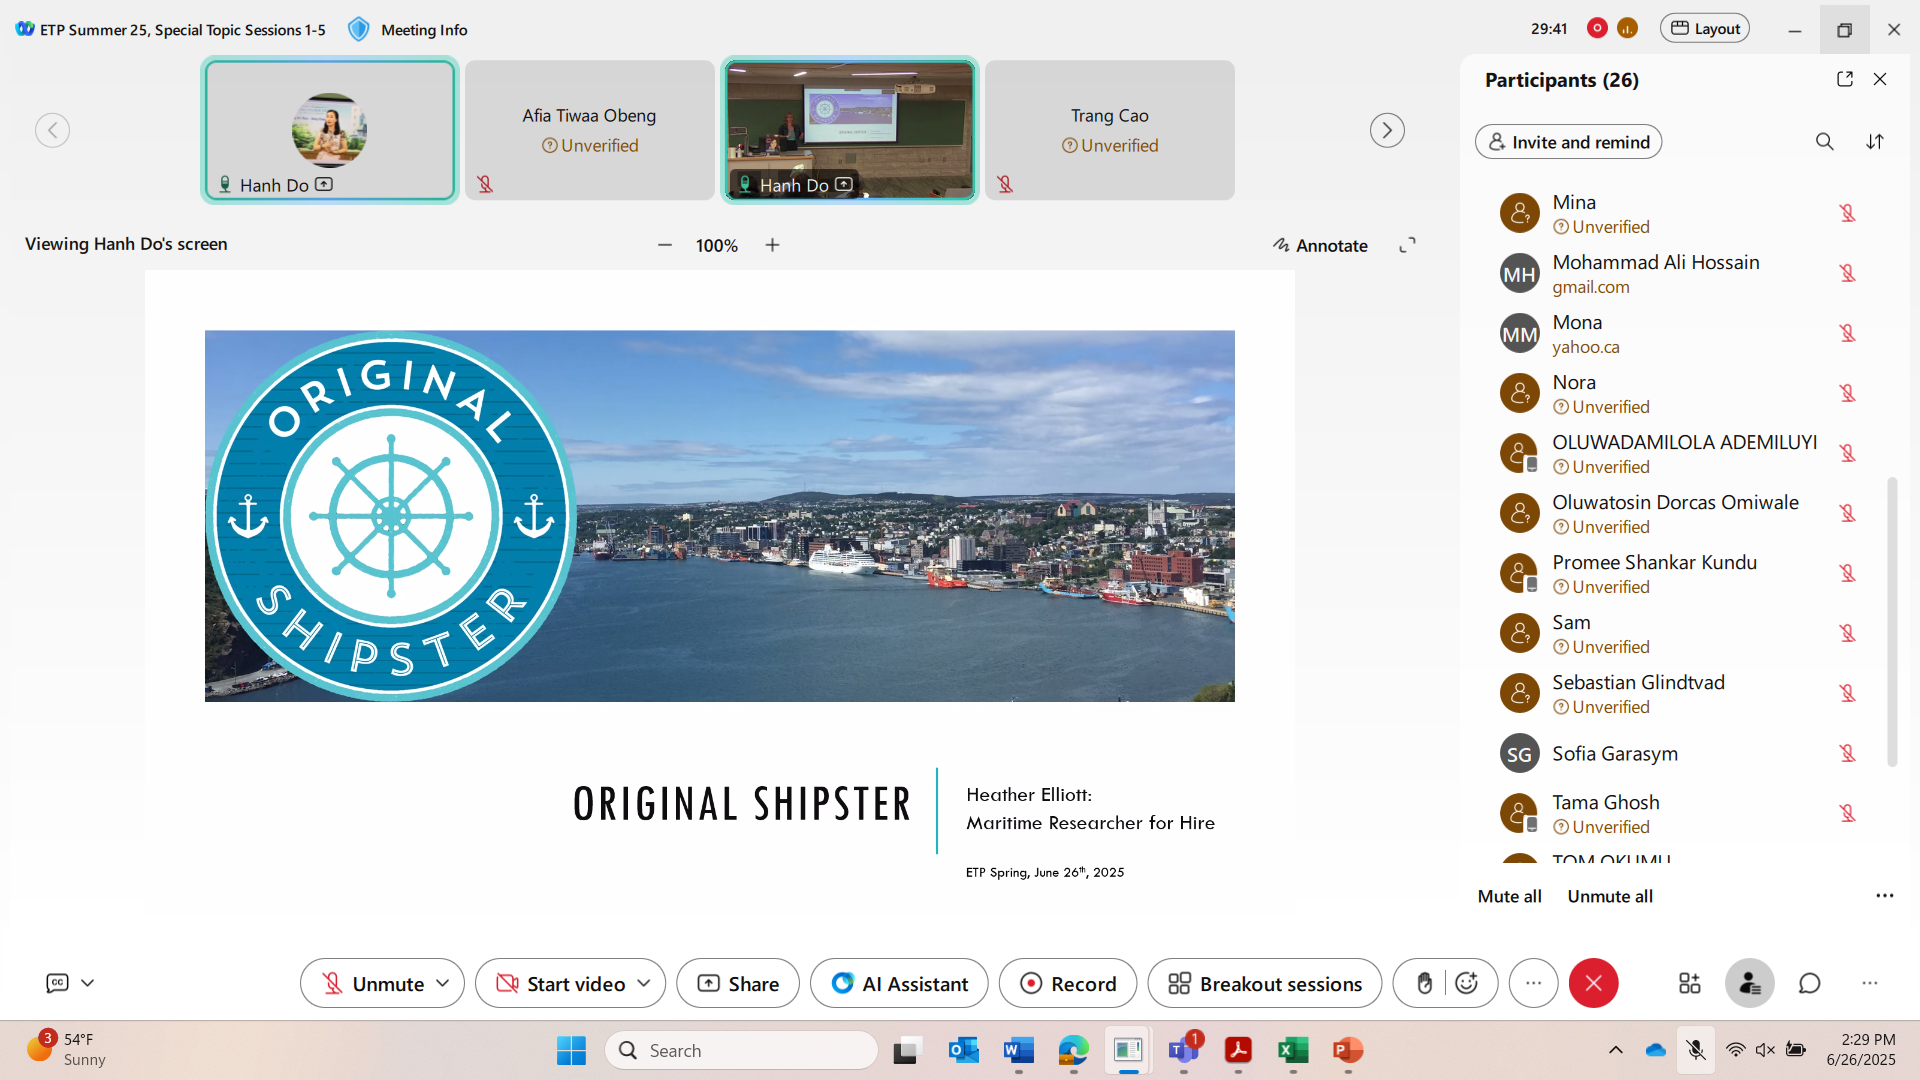The width and height of the screenshot is (1920, 1080).
Task: Zoom out shared screen with minus button
Action: pos(665,245)
